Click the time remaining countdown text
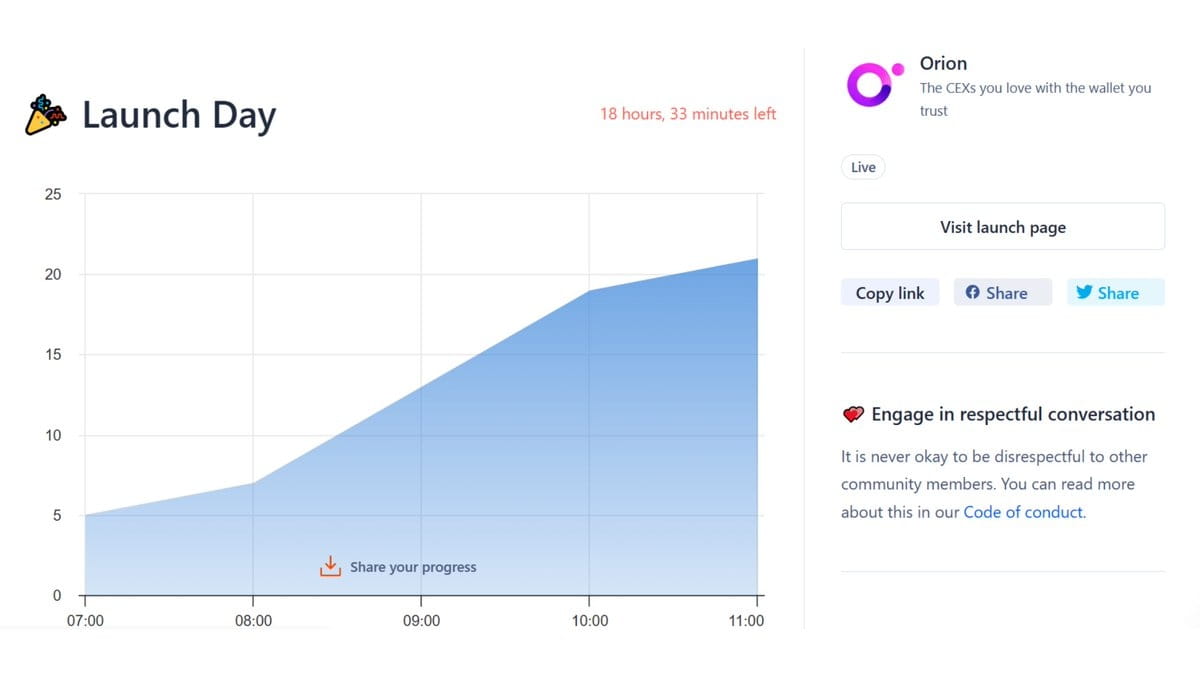This screenshot has height=675, width=1200. coord(688,114)
